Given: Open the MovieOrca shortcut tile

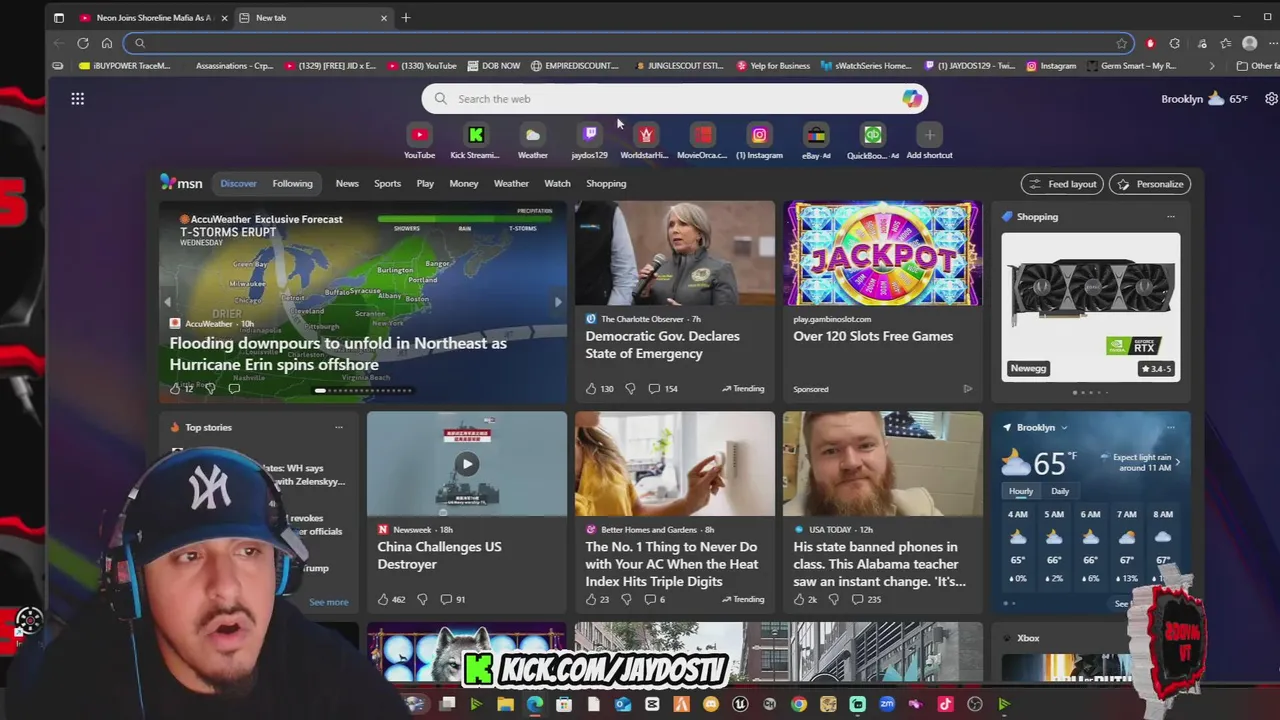Looking at the screenshot, I should pos(702,141).
